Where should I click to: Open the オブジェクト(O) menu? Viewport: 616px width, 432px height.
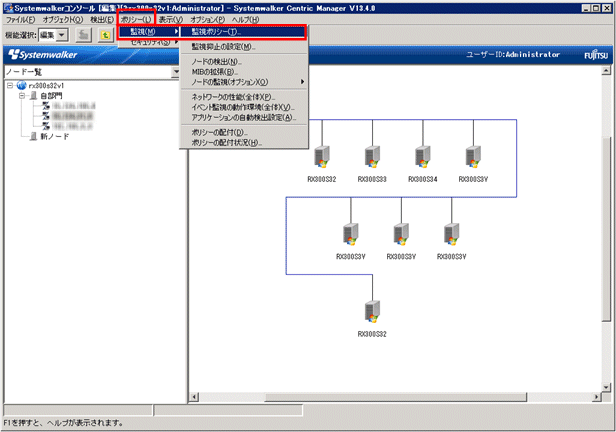[x=62, y=19]
